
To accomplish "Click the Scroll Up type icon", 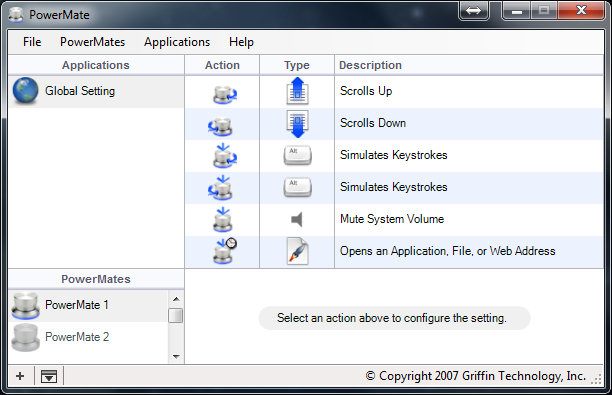I will [x=297, y=91].
